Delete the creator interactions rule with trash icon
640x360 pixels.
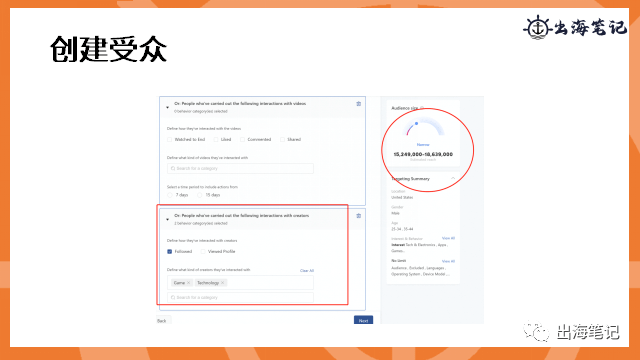click(x=358, y=216)
